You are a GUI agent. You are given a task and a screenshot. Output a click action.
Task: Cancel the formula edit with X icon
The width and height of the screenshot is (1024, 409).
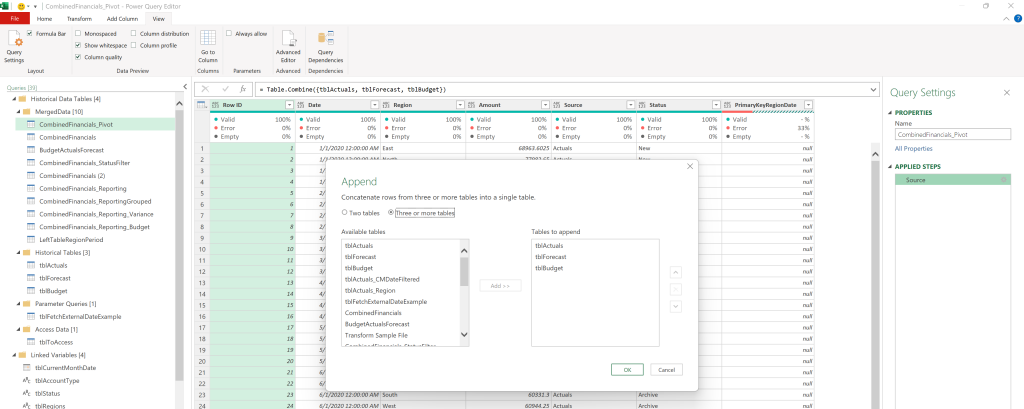point(205,89)
